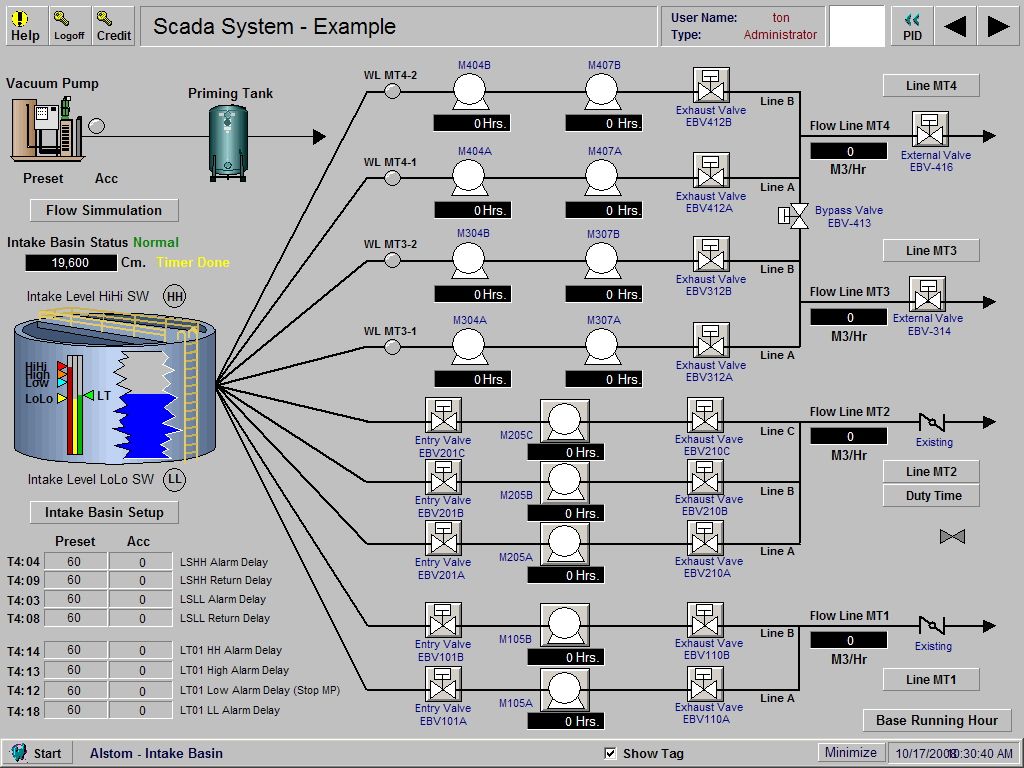Open the Credit panel
1024x768 pixels.
[112, 24]
